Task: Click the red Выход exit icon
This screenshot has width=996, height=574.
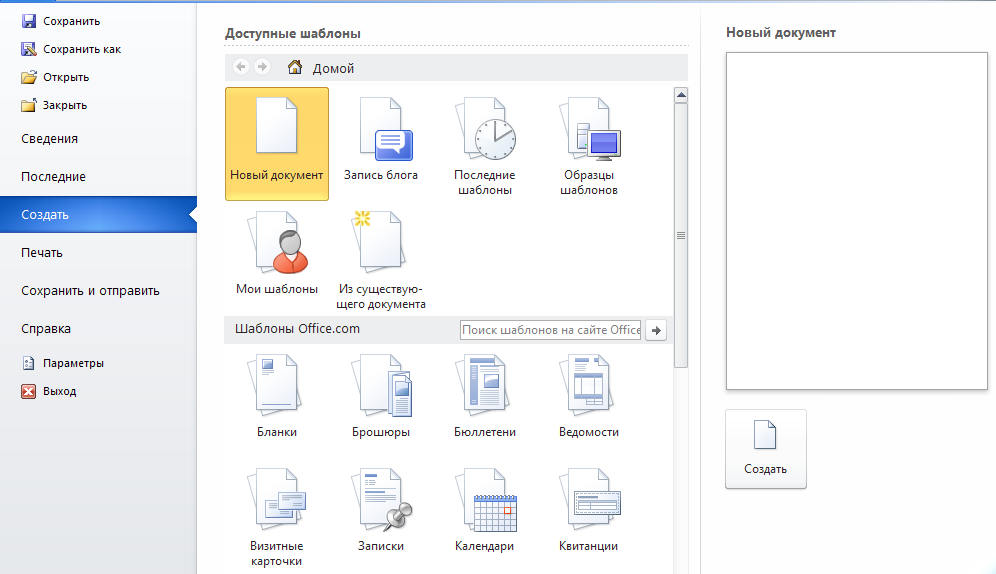Action: [x=29, y=391]
